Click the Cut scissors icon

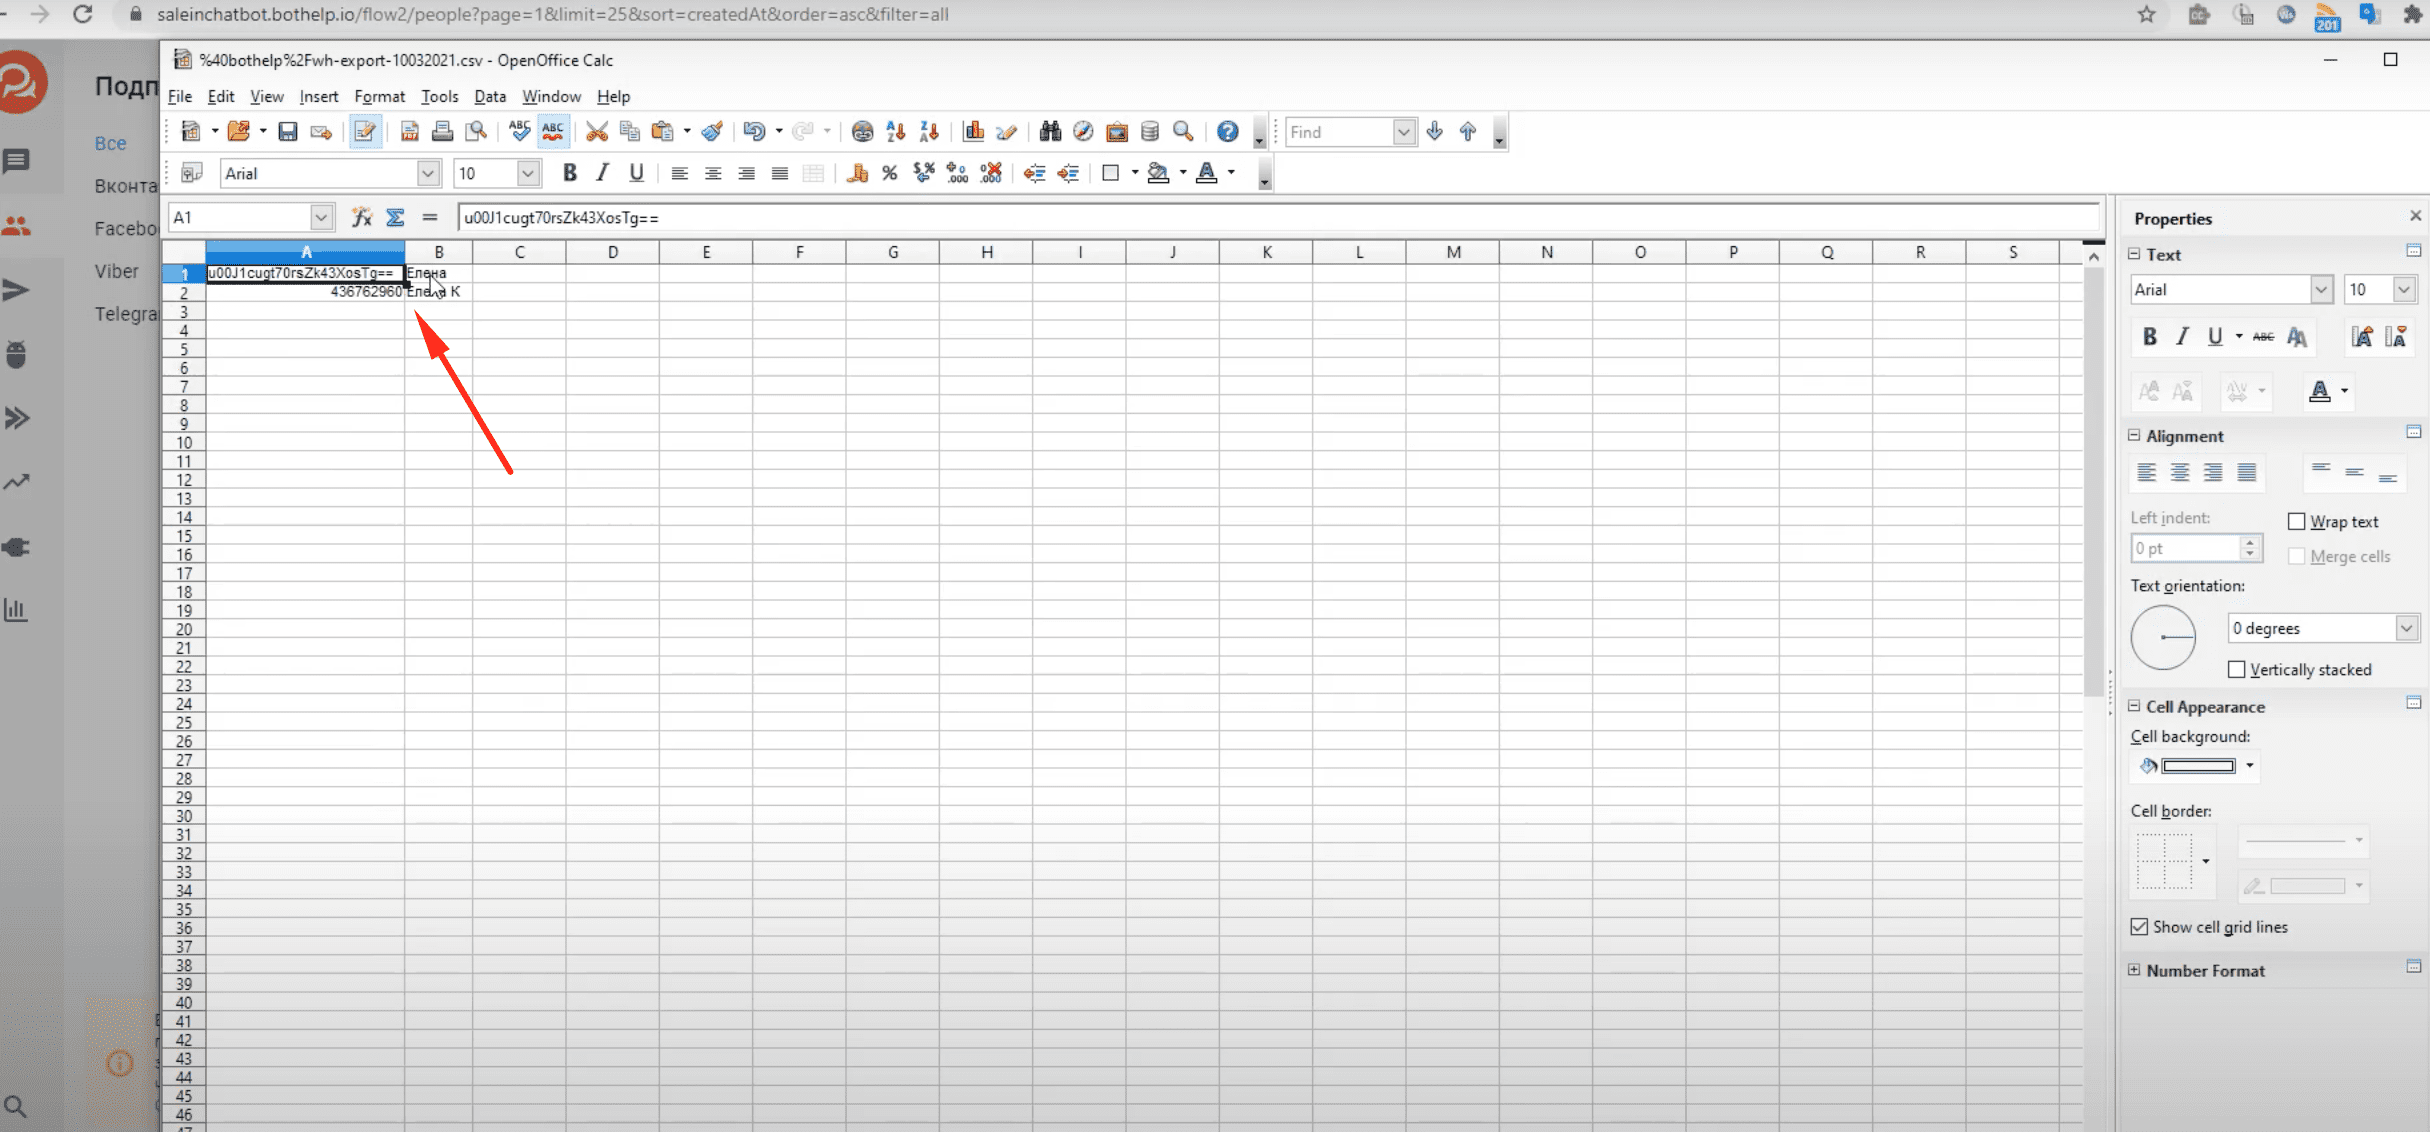[x=597, y=132]
